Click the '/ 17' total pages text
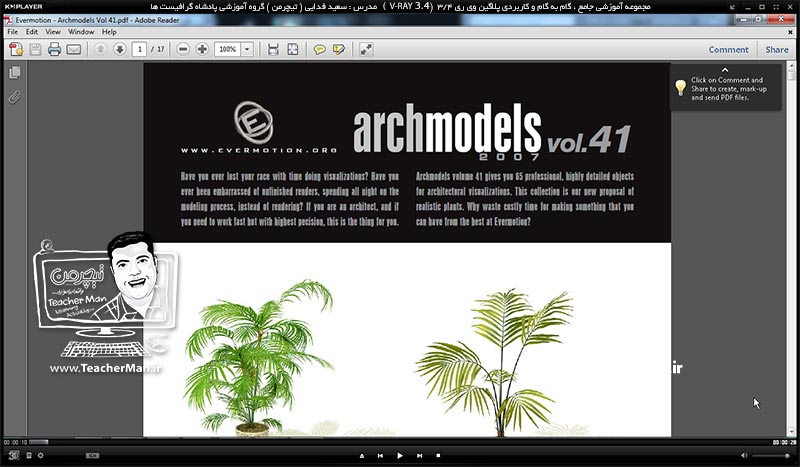The height and width of the screenshot is (467, 800). (158, 49)
